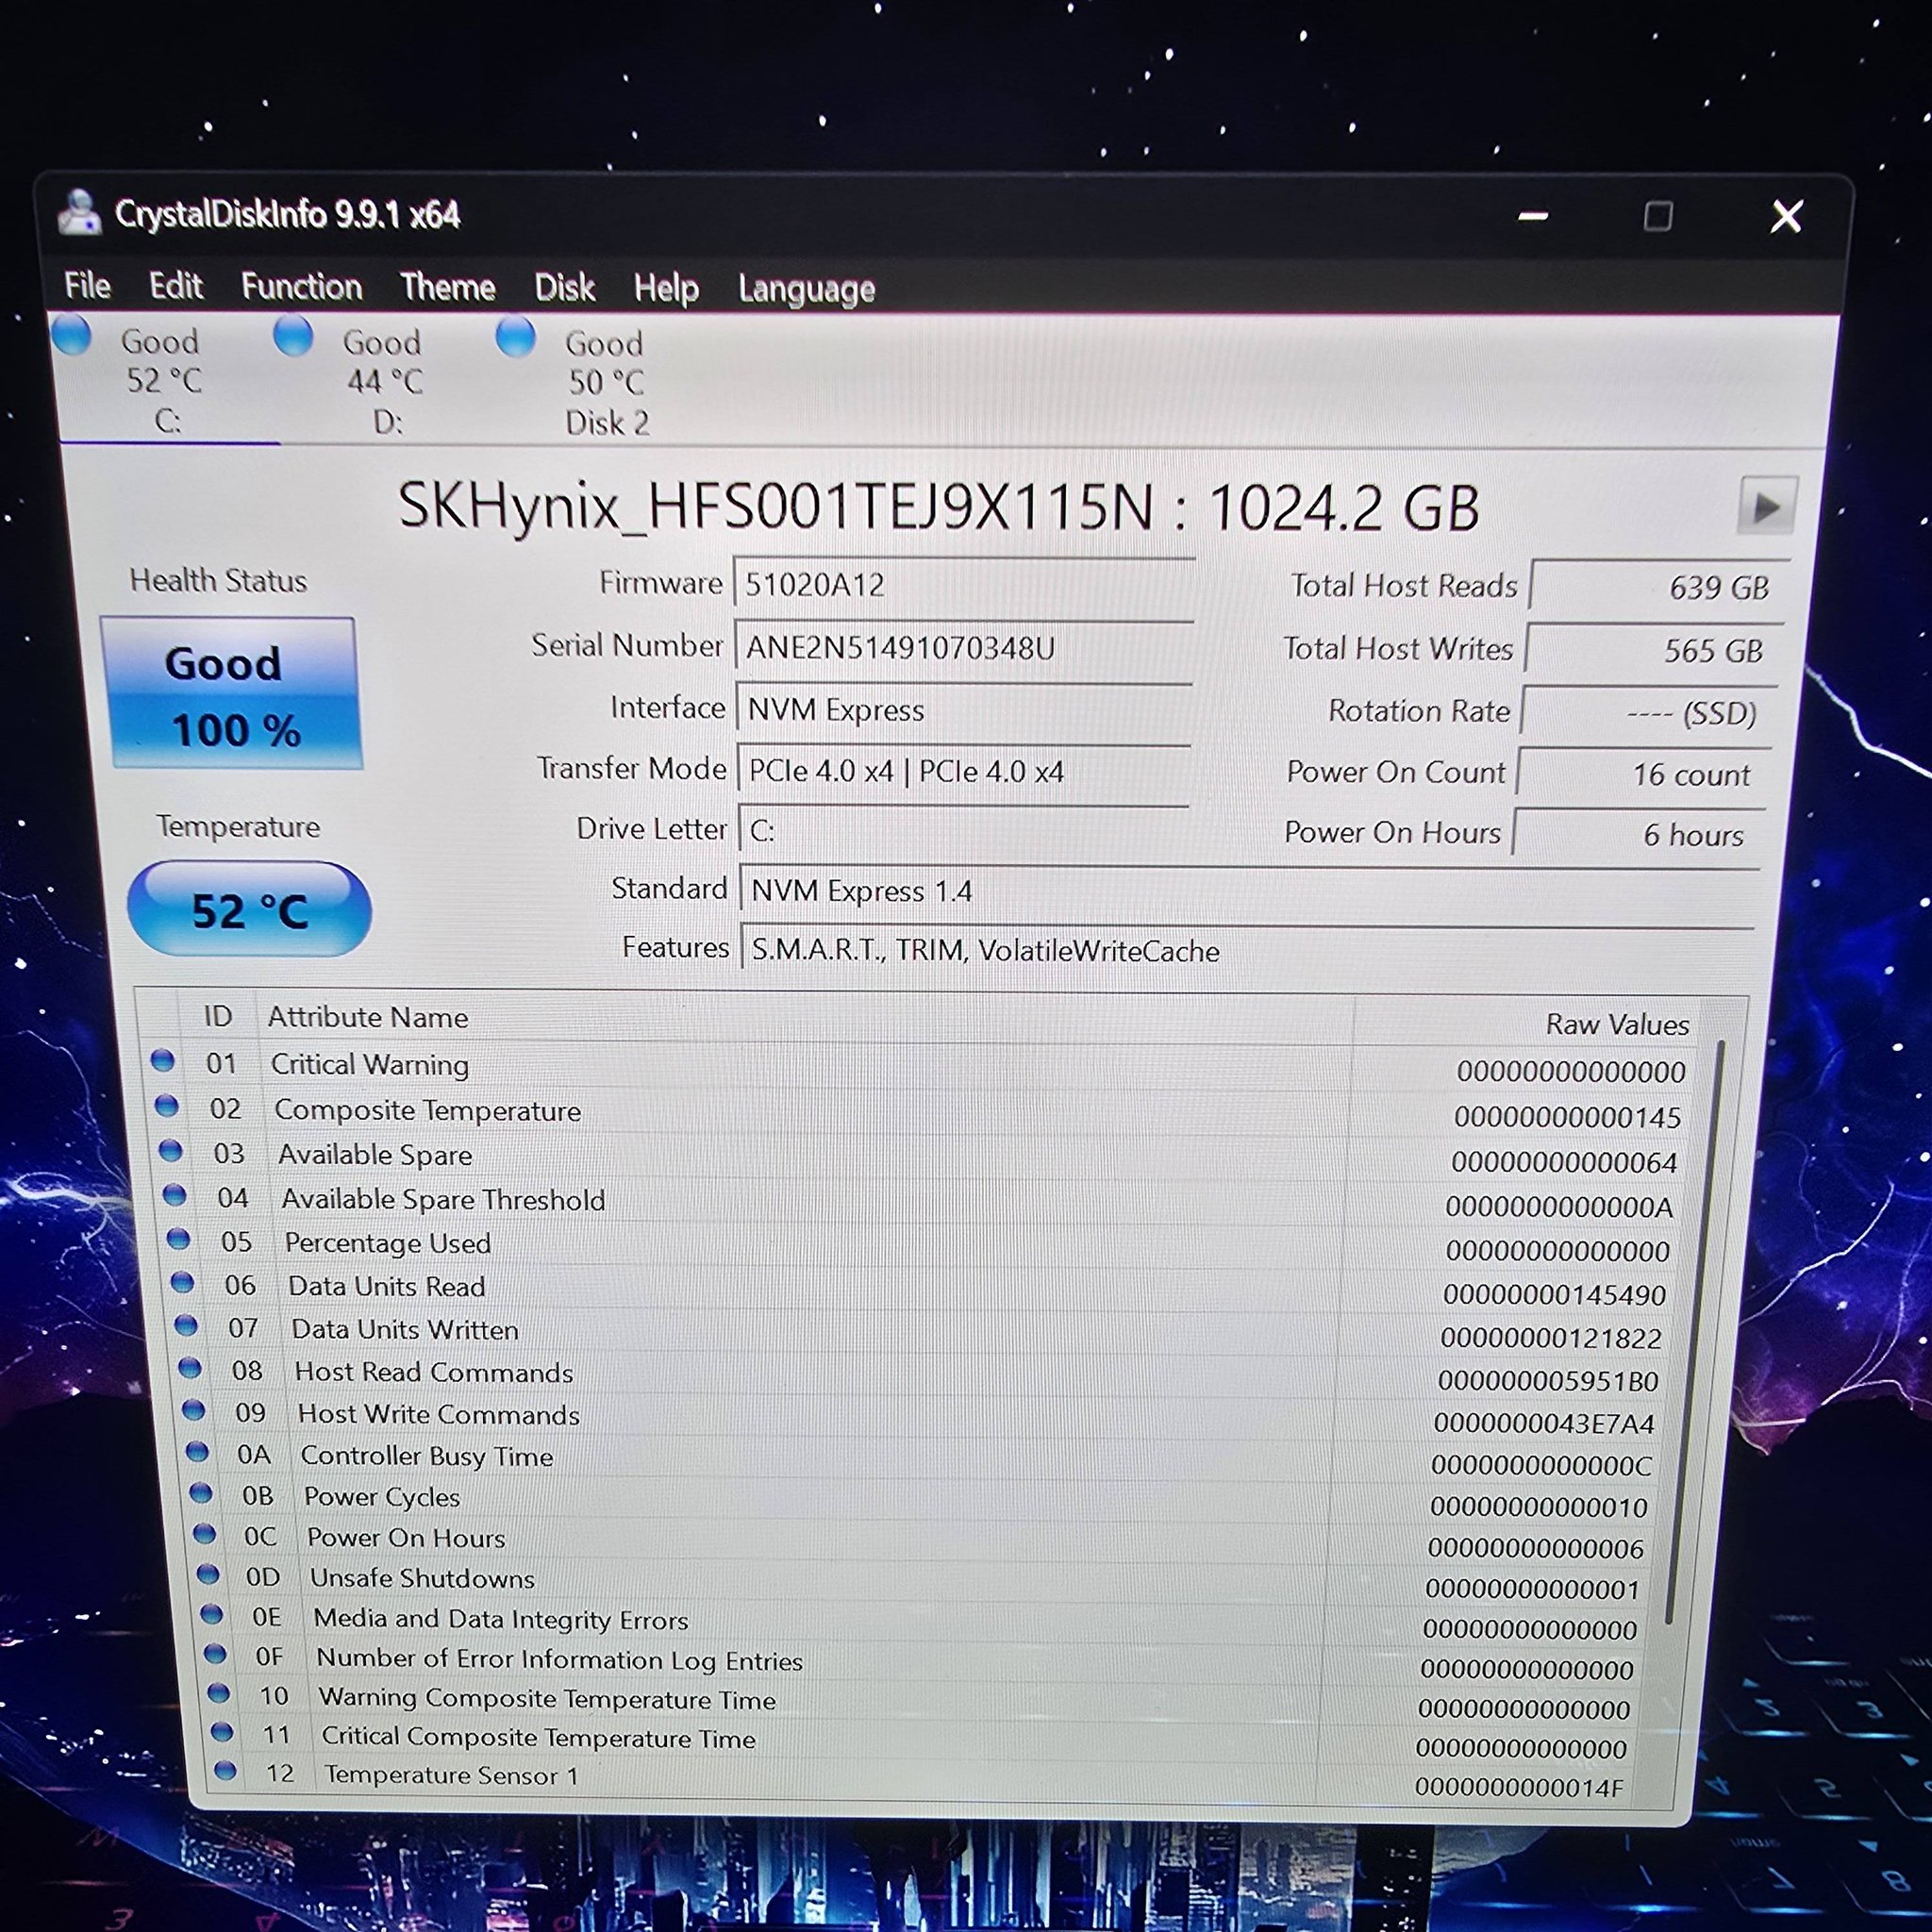Click the Serial Number field
This screenshot has width=1932, height=1932.
tap(963, 647)
